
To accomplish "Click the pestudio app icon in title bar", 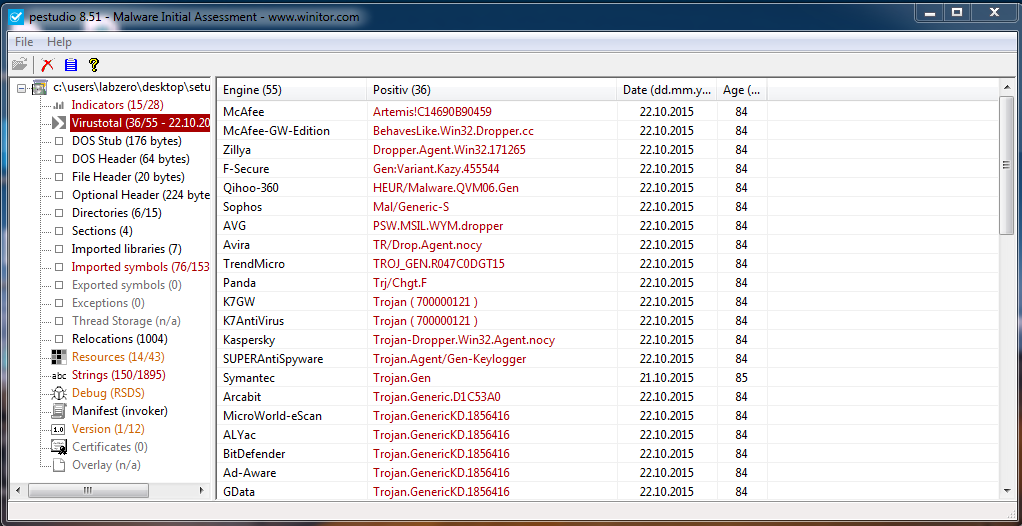I will coord(17,17).
